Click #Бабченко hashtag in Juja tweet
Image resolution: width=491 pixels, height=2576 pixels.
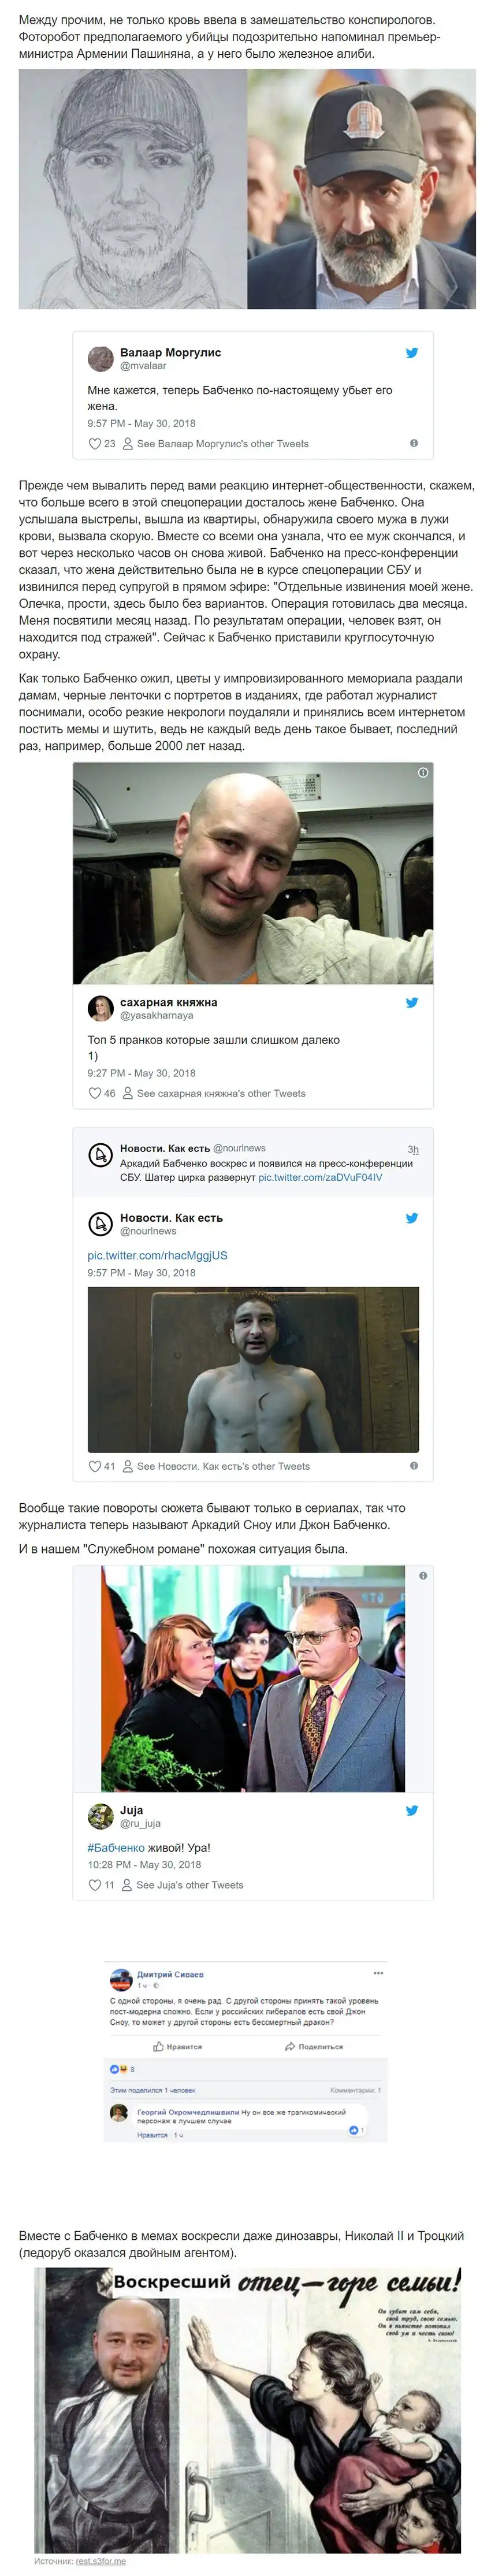point(116,1848)
